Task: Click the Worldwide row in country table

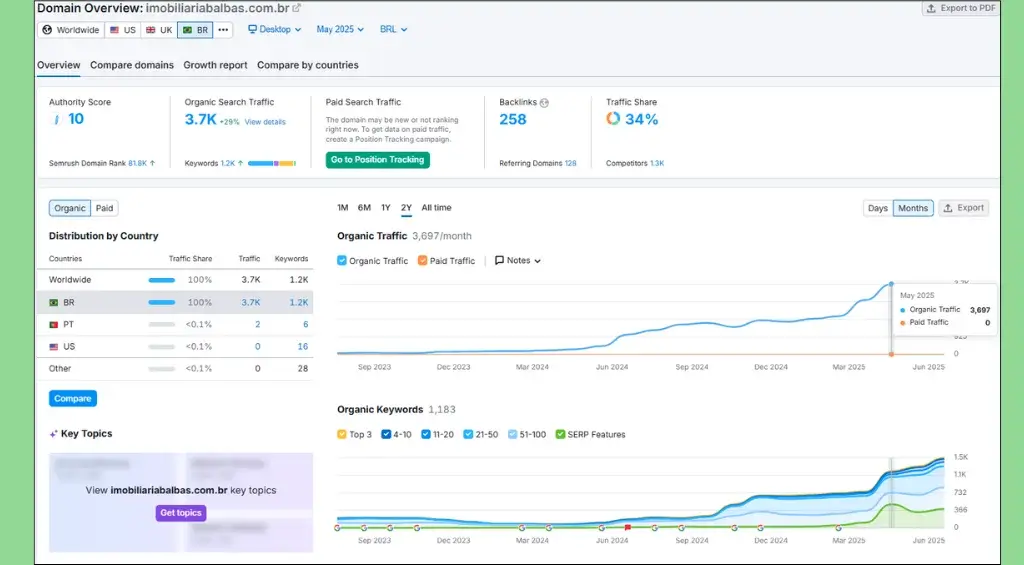Action: [x=174, y=280]
